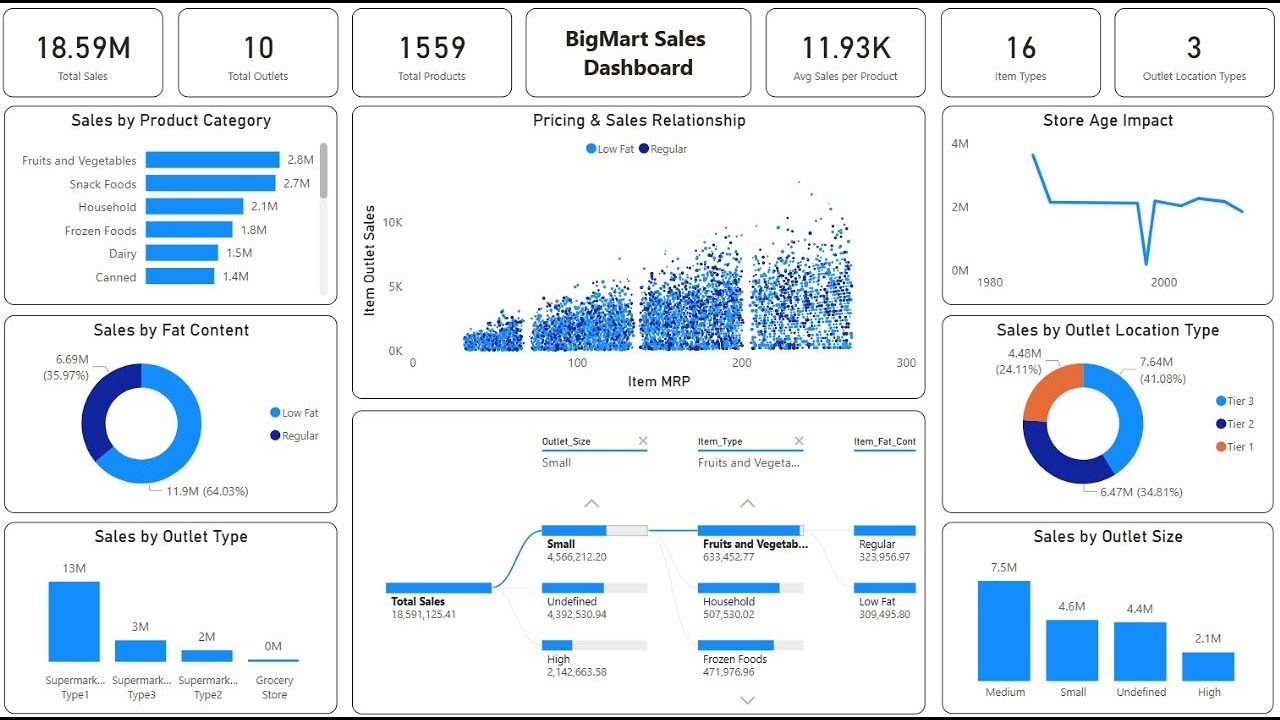
Task: Click the High 2.1M outlet size column
Action: [x=1208, y=666]
